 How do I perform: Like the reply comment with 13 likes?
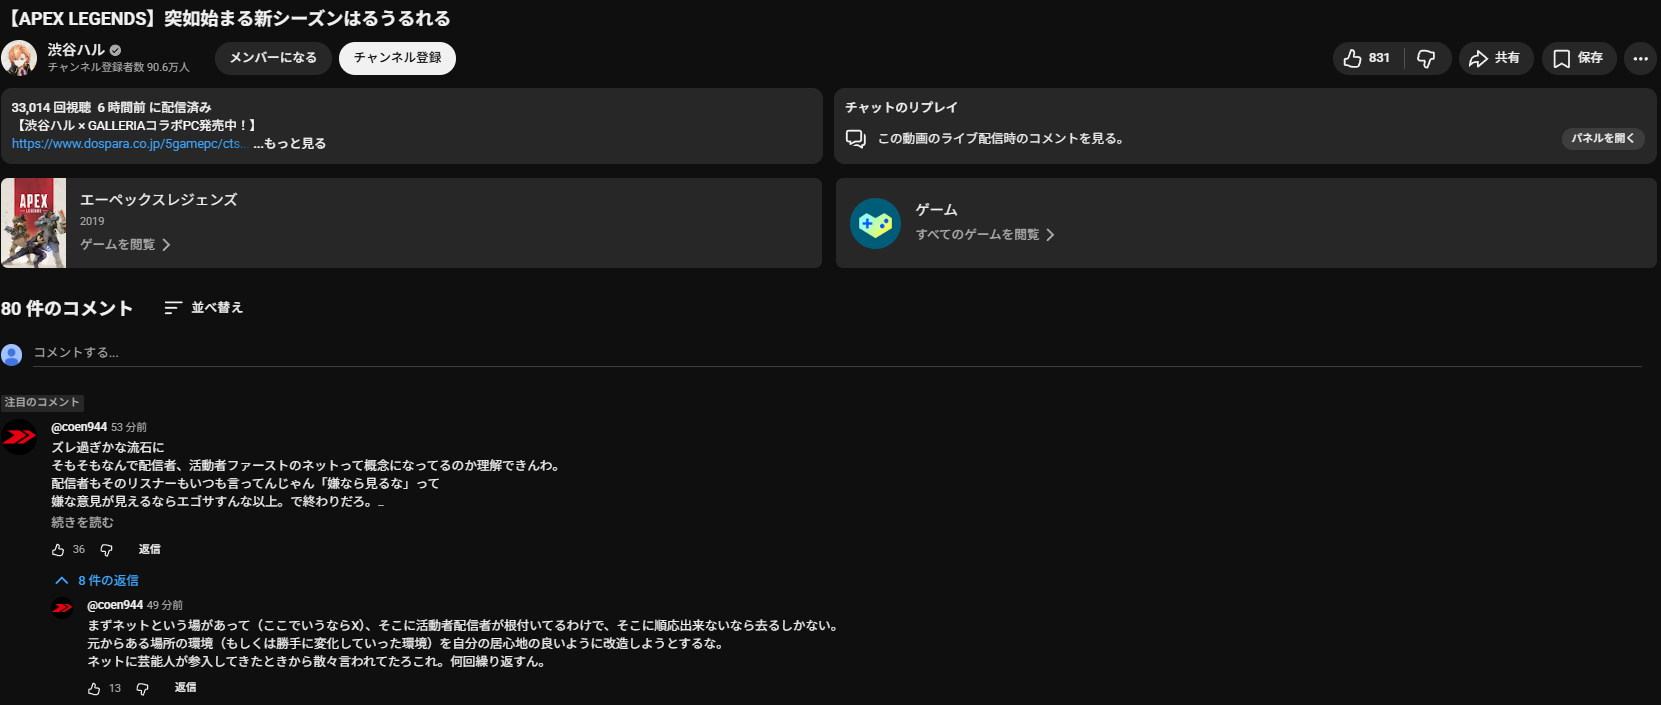click(94, 689)
